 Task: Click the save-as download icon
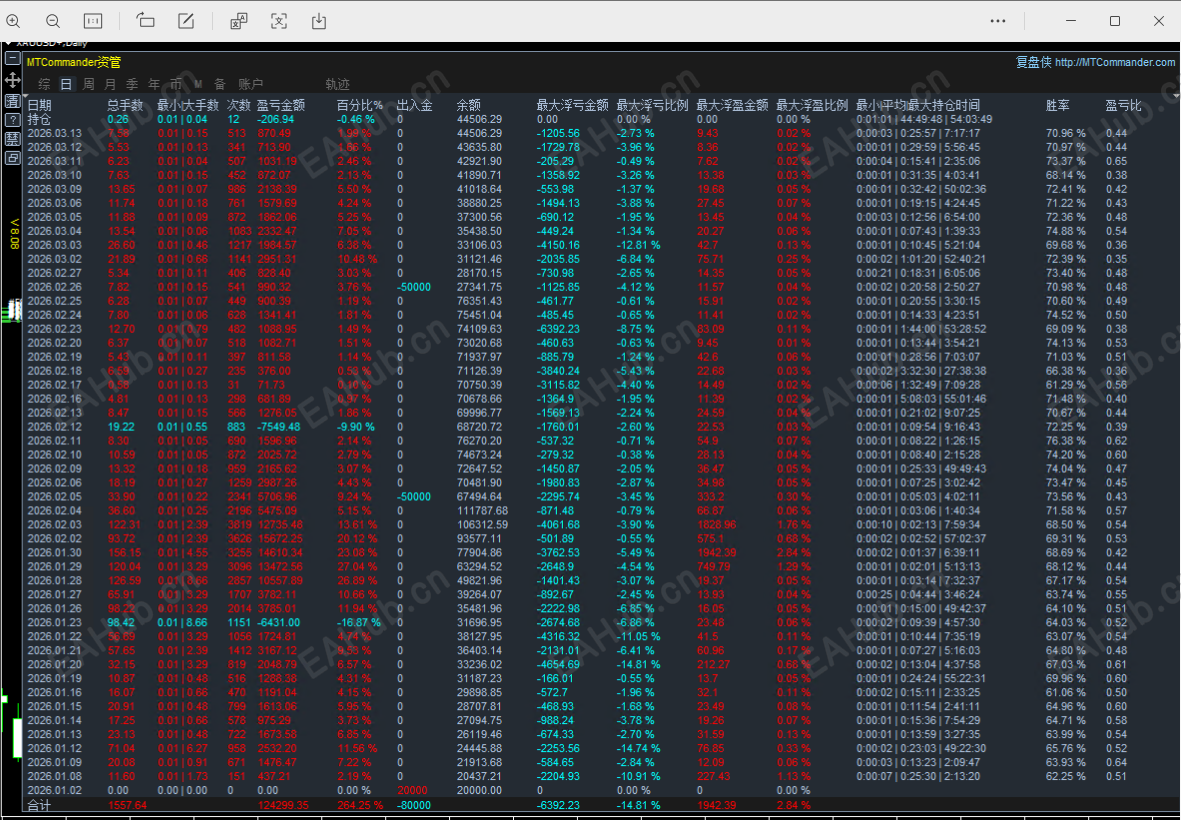[319, 21]
